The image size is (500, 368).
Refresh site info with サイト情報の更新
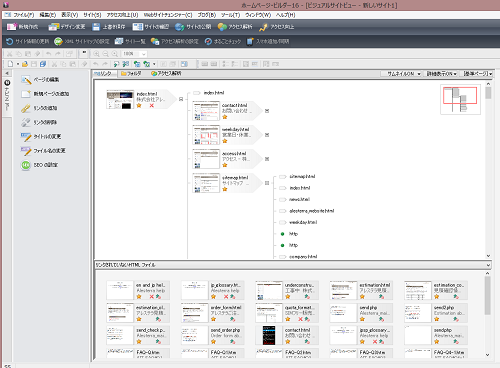28,41
